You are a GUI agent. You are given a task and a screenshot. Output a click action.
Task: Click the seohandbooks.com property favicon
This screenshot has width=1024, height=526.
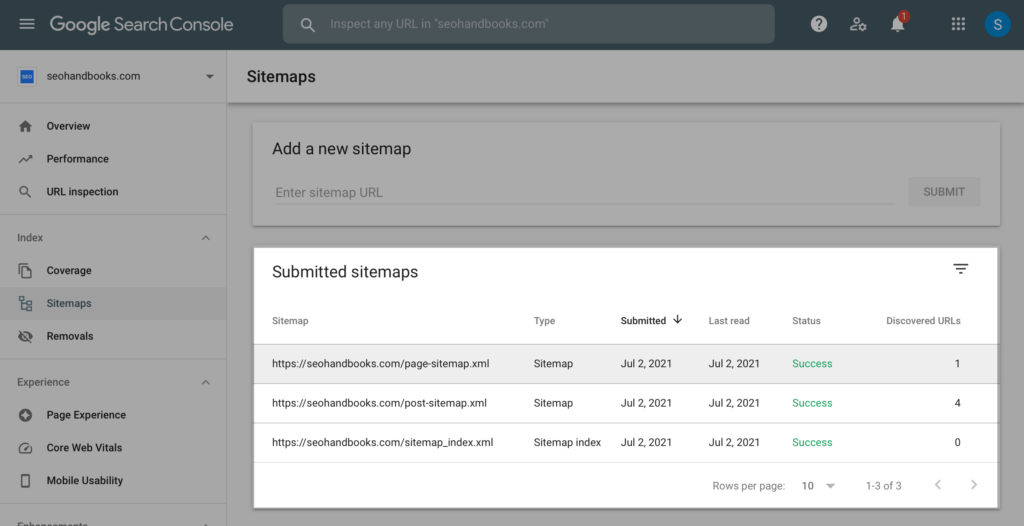click(x=27, y=76)
